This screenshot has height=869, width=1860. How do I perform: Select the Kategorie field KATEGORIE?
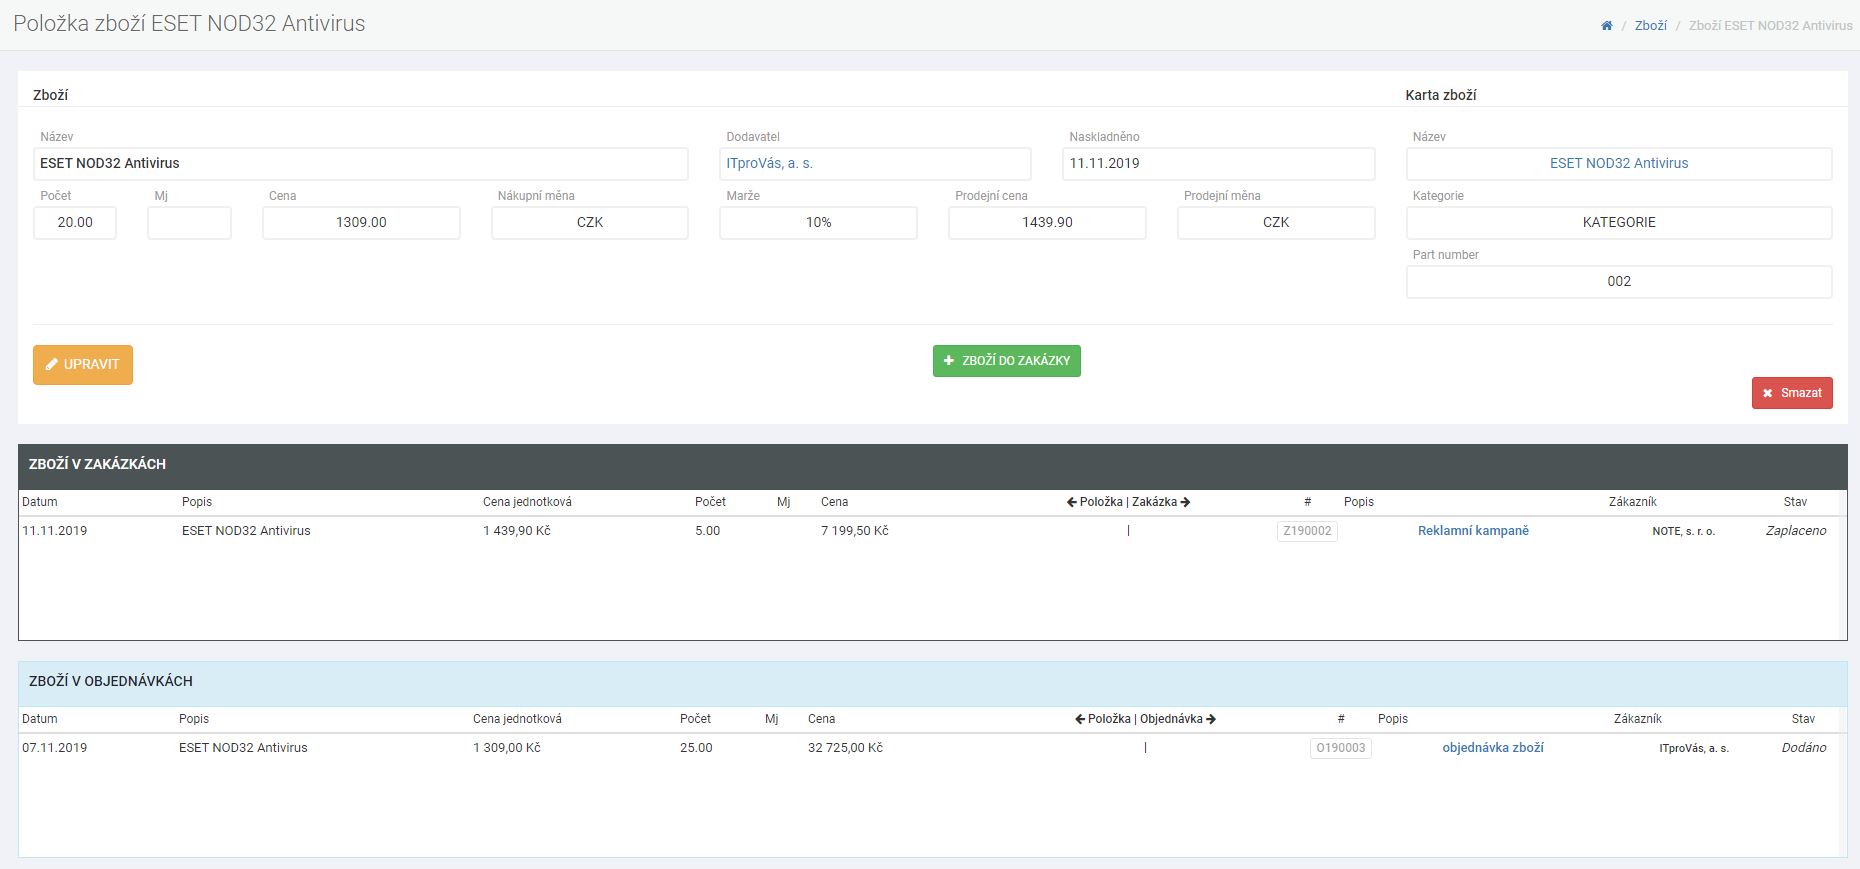tap(1619, 223)
